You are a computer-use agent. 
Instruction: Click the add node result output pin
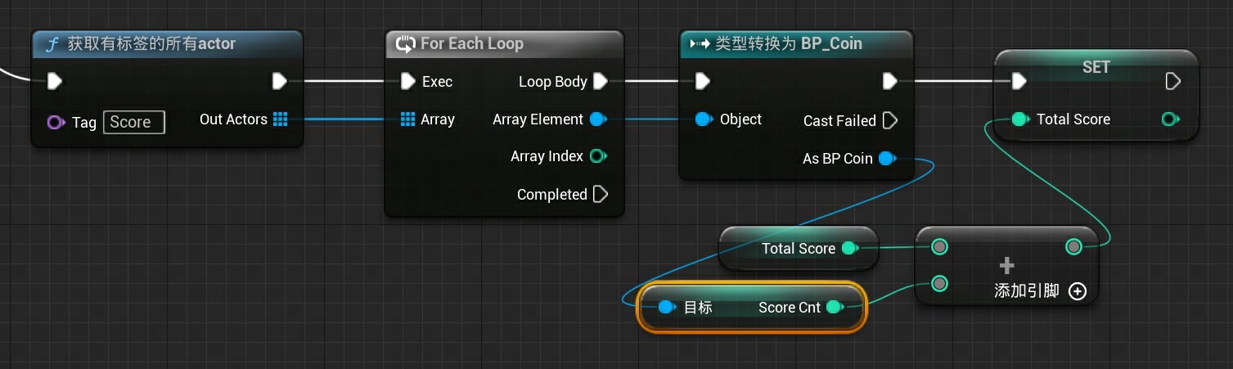(1073, 246)
